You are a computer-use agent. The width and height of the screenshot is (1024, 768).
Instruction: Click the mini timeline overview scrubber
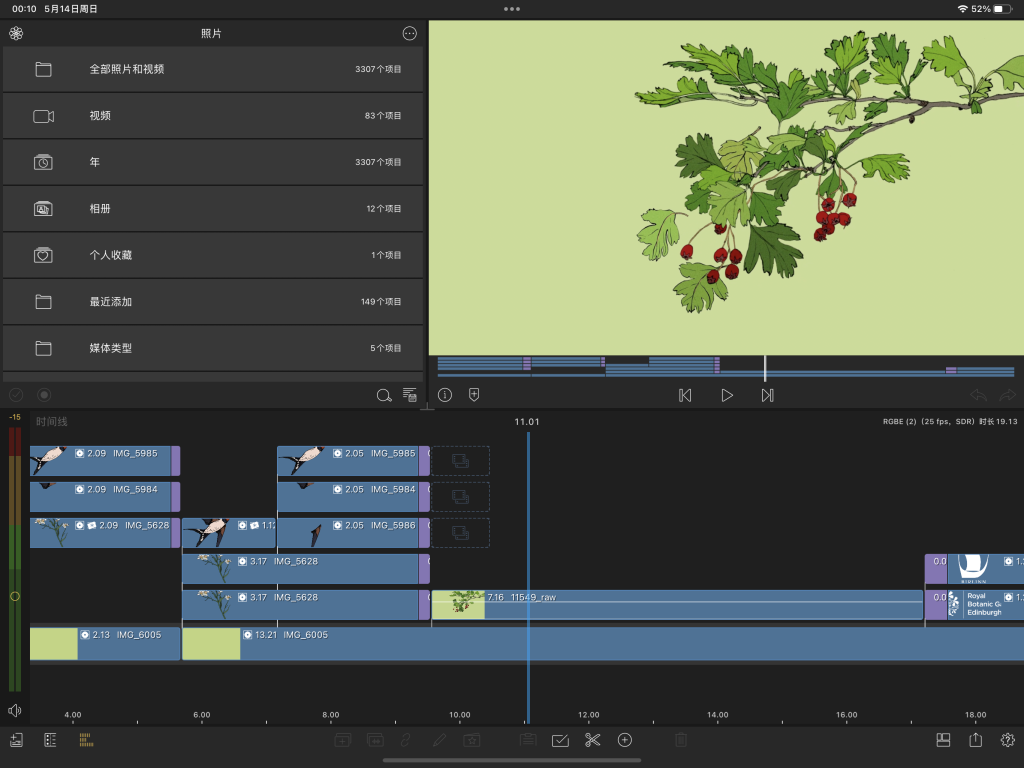coord(726,367)
